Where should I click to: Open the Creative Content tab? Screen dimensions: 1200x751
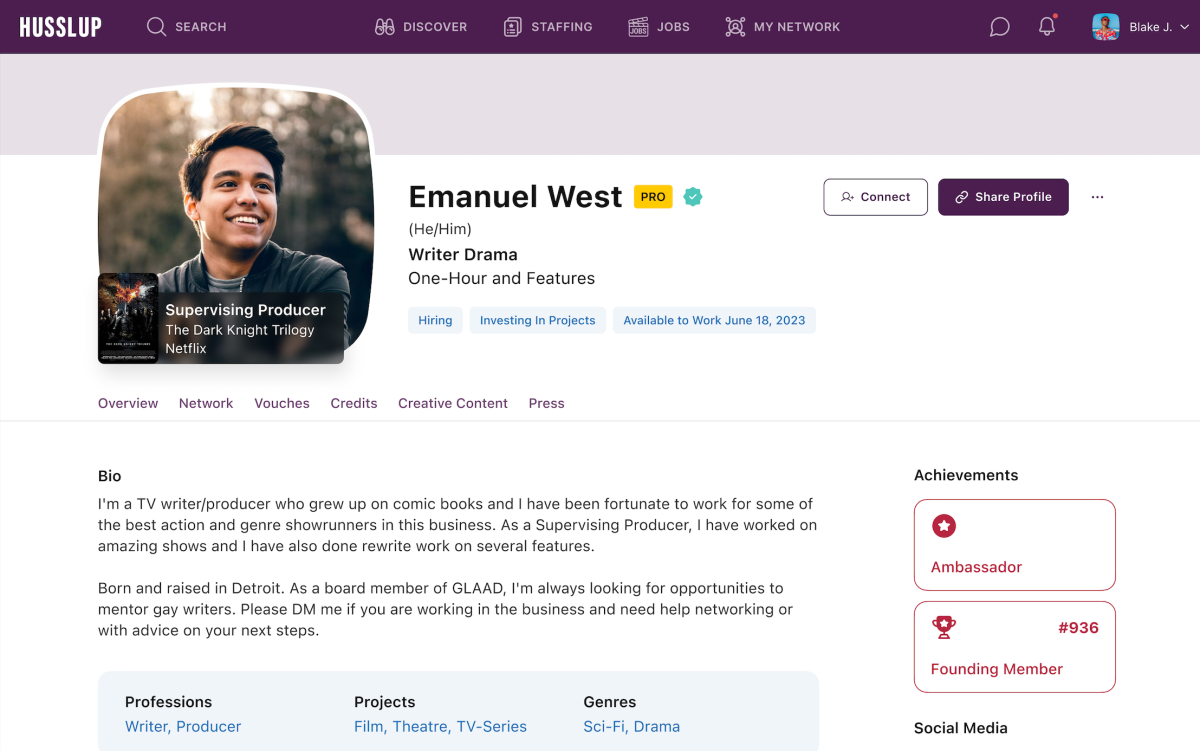[452, 403]
